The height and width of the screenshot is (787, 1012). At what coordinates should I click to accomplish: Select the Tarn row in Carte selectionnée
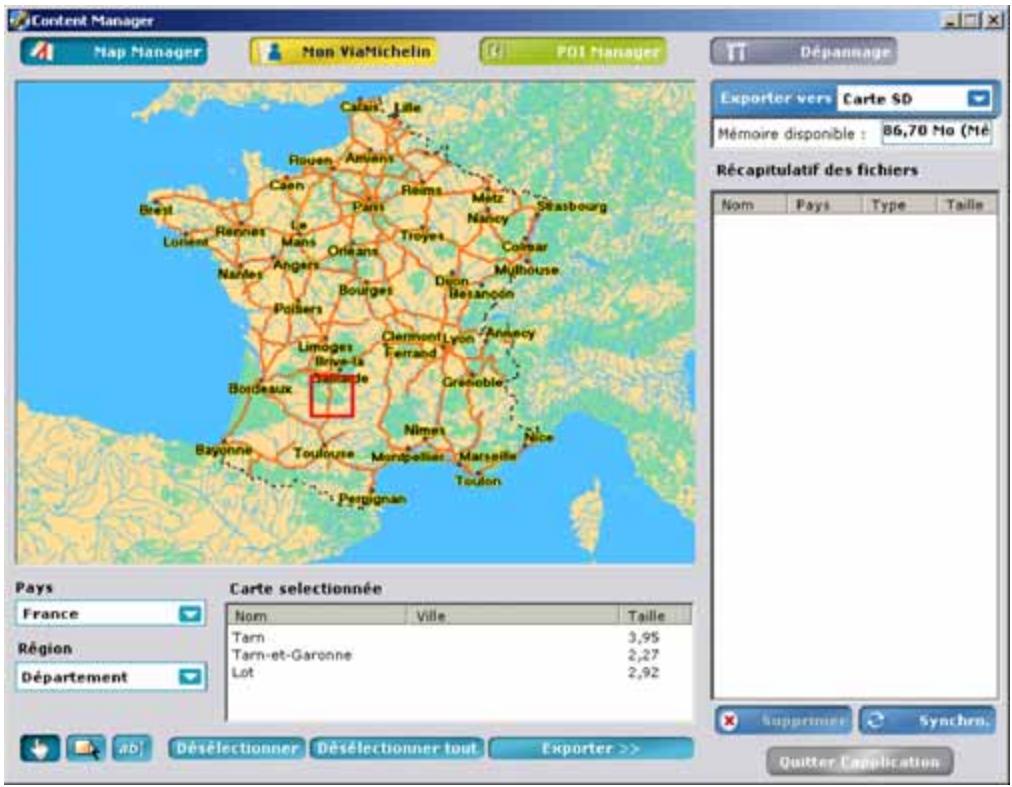tap(459, 637)
